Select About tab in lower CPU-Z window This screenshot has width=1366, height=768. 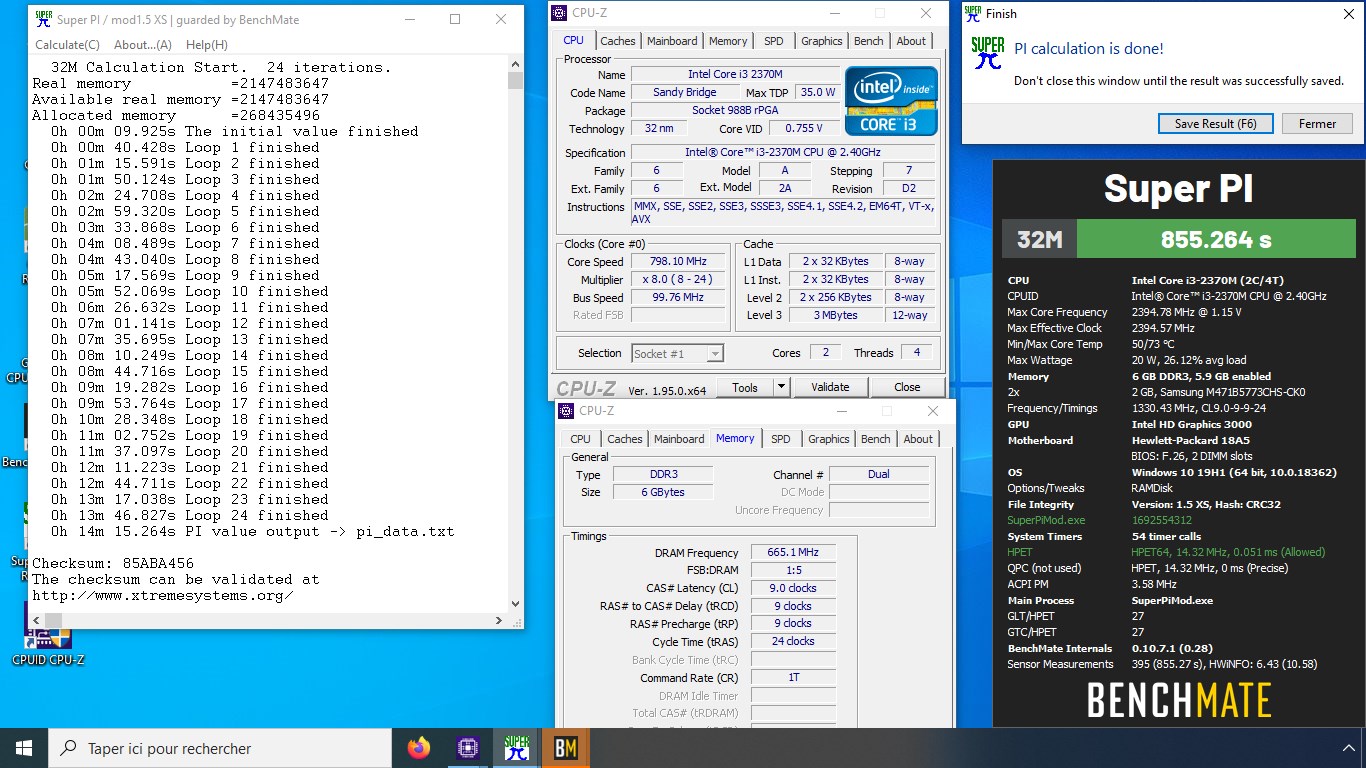[918, 439]
